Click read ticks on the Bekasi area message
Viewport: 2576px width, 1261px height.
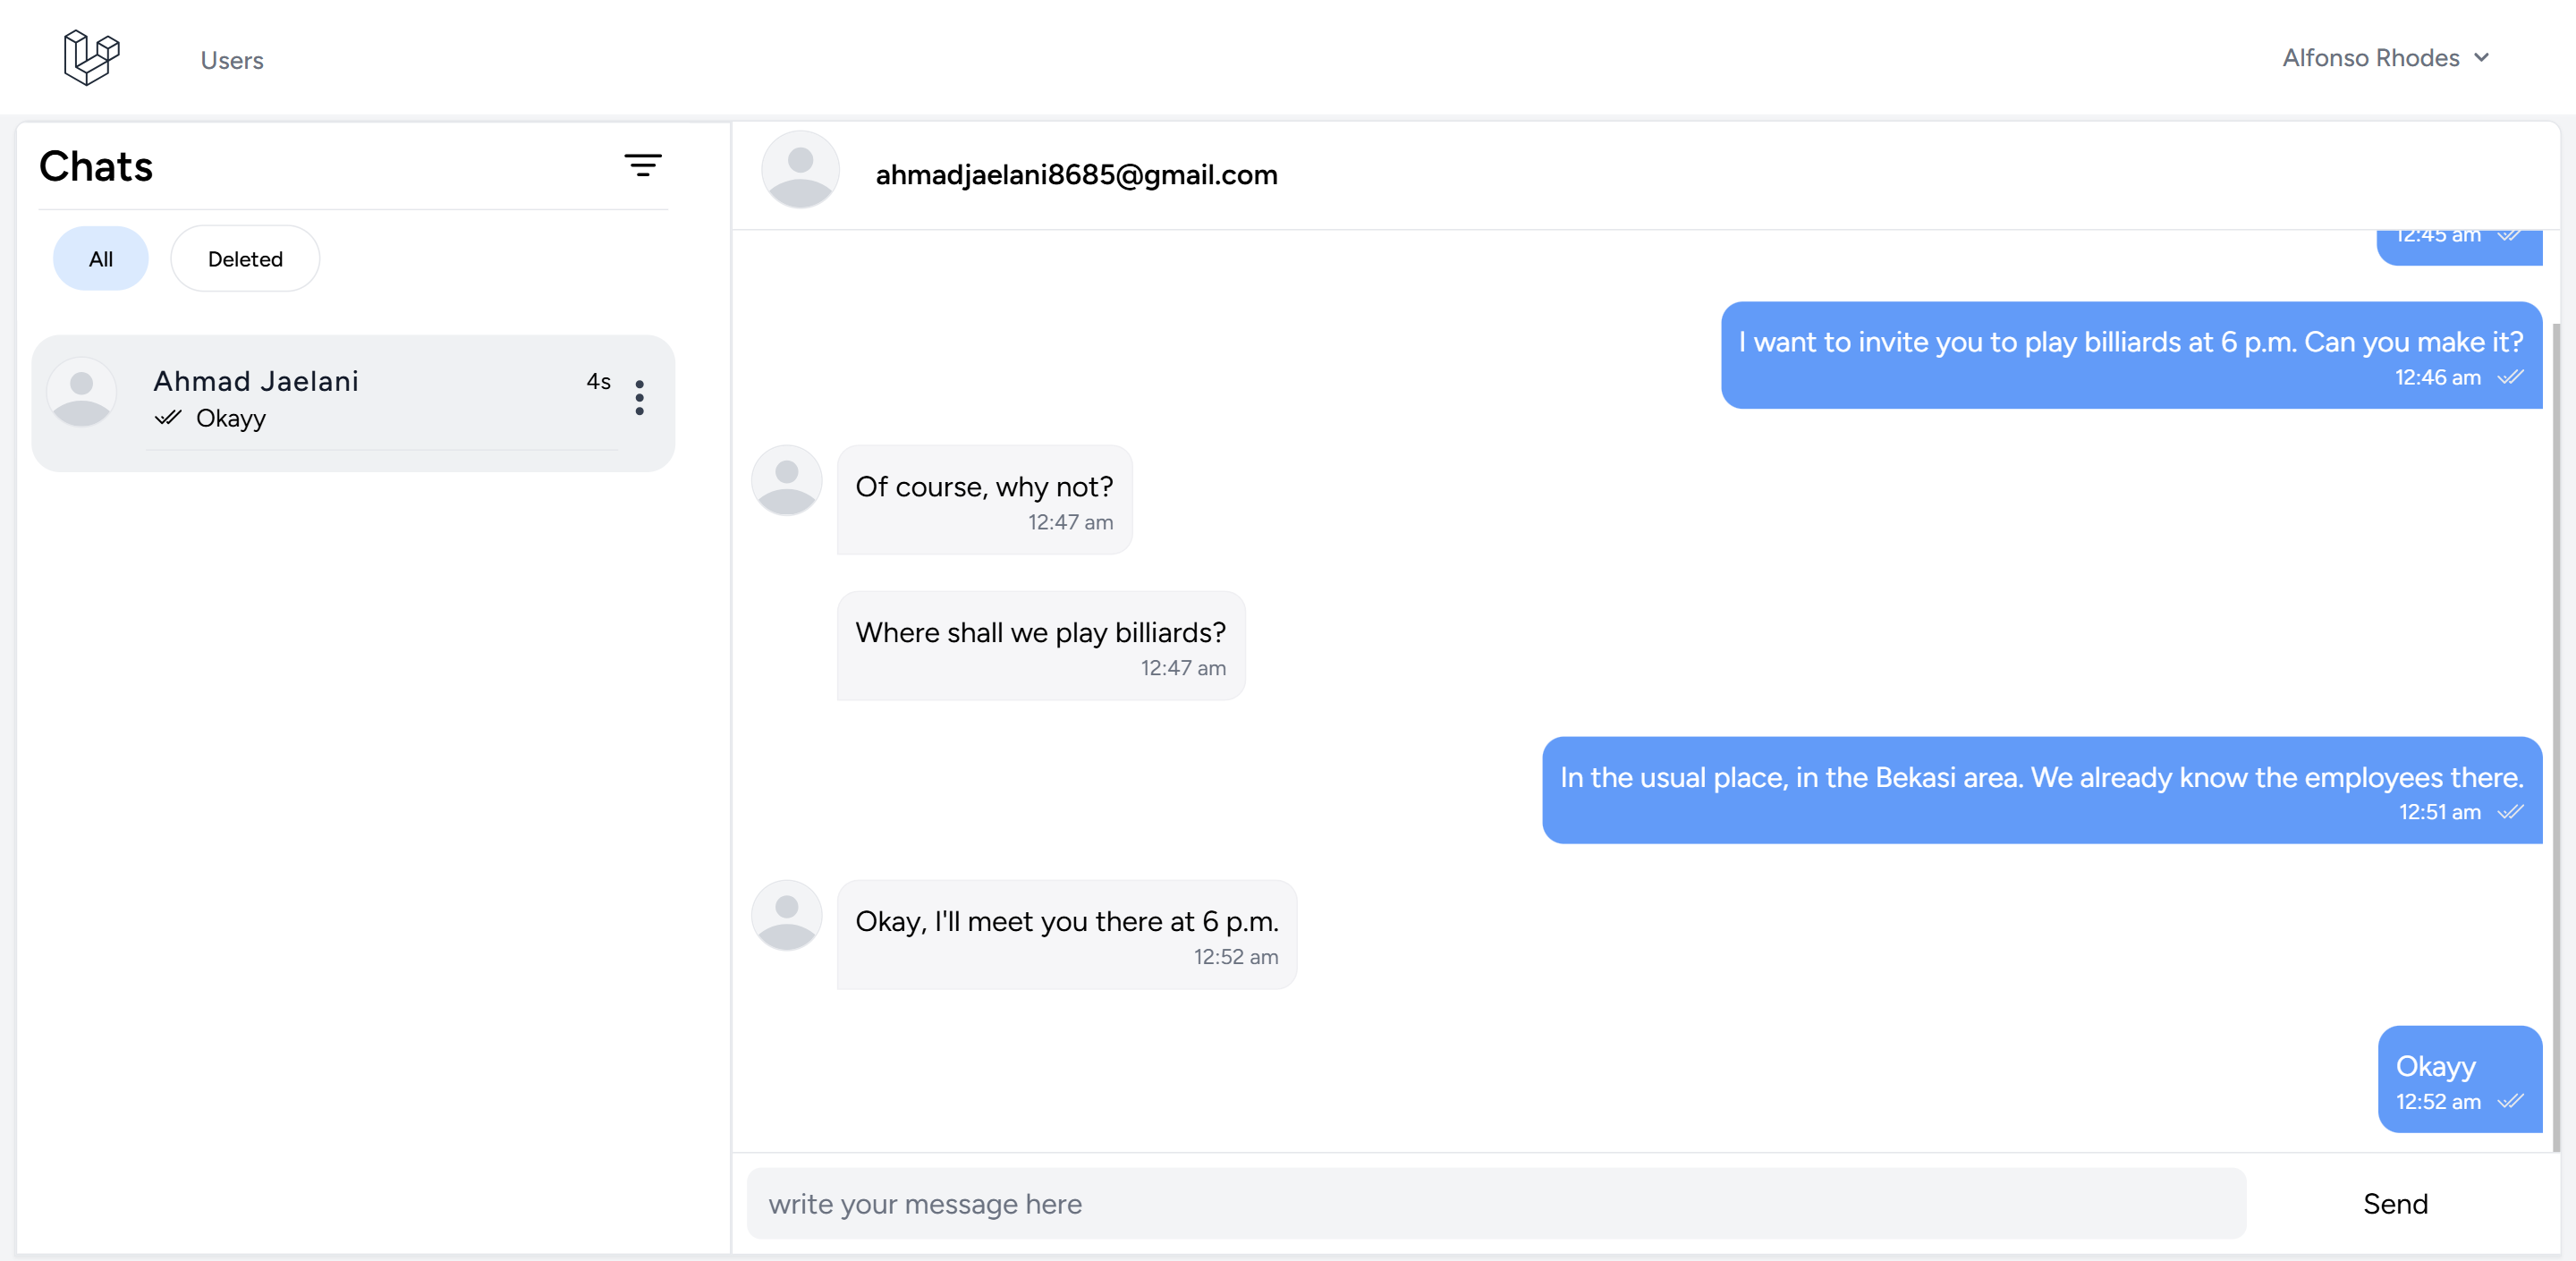point(2510,812)
